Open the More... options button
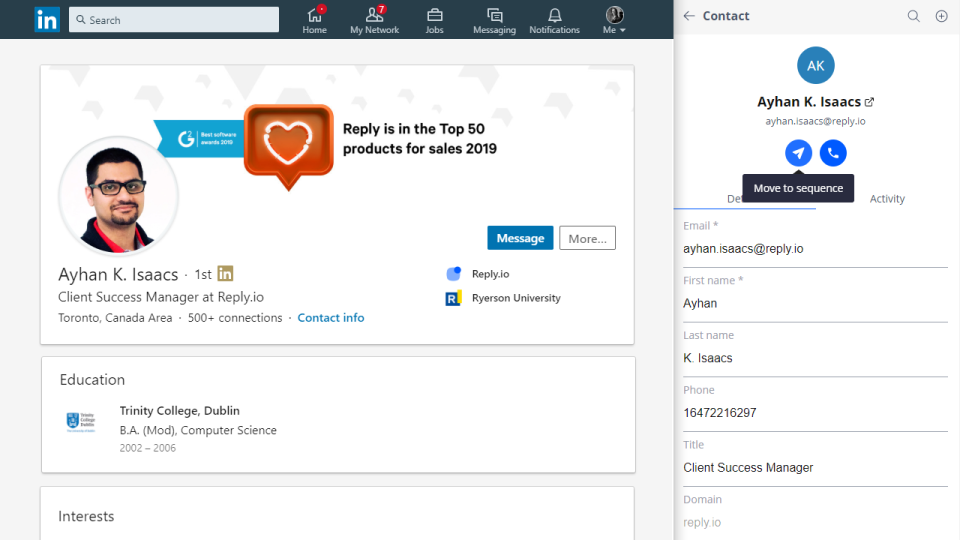This screenshot has width=960, height=540. tap(587, 238)
